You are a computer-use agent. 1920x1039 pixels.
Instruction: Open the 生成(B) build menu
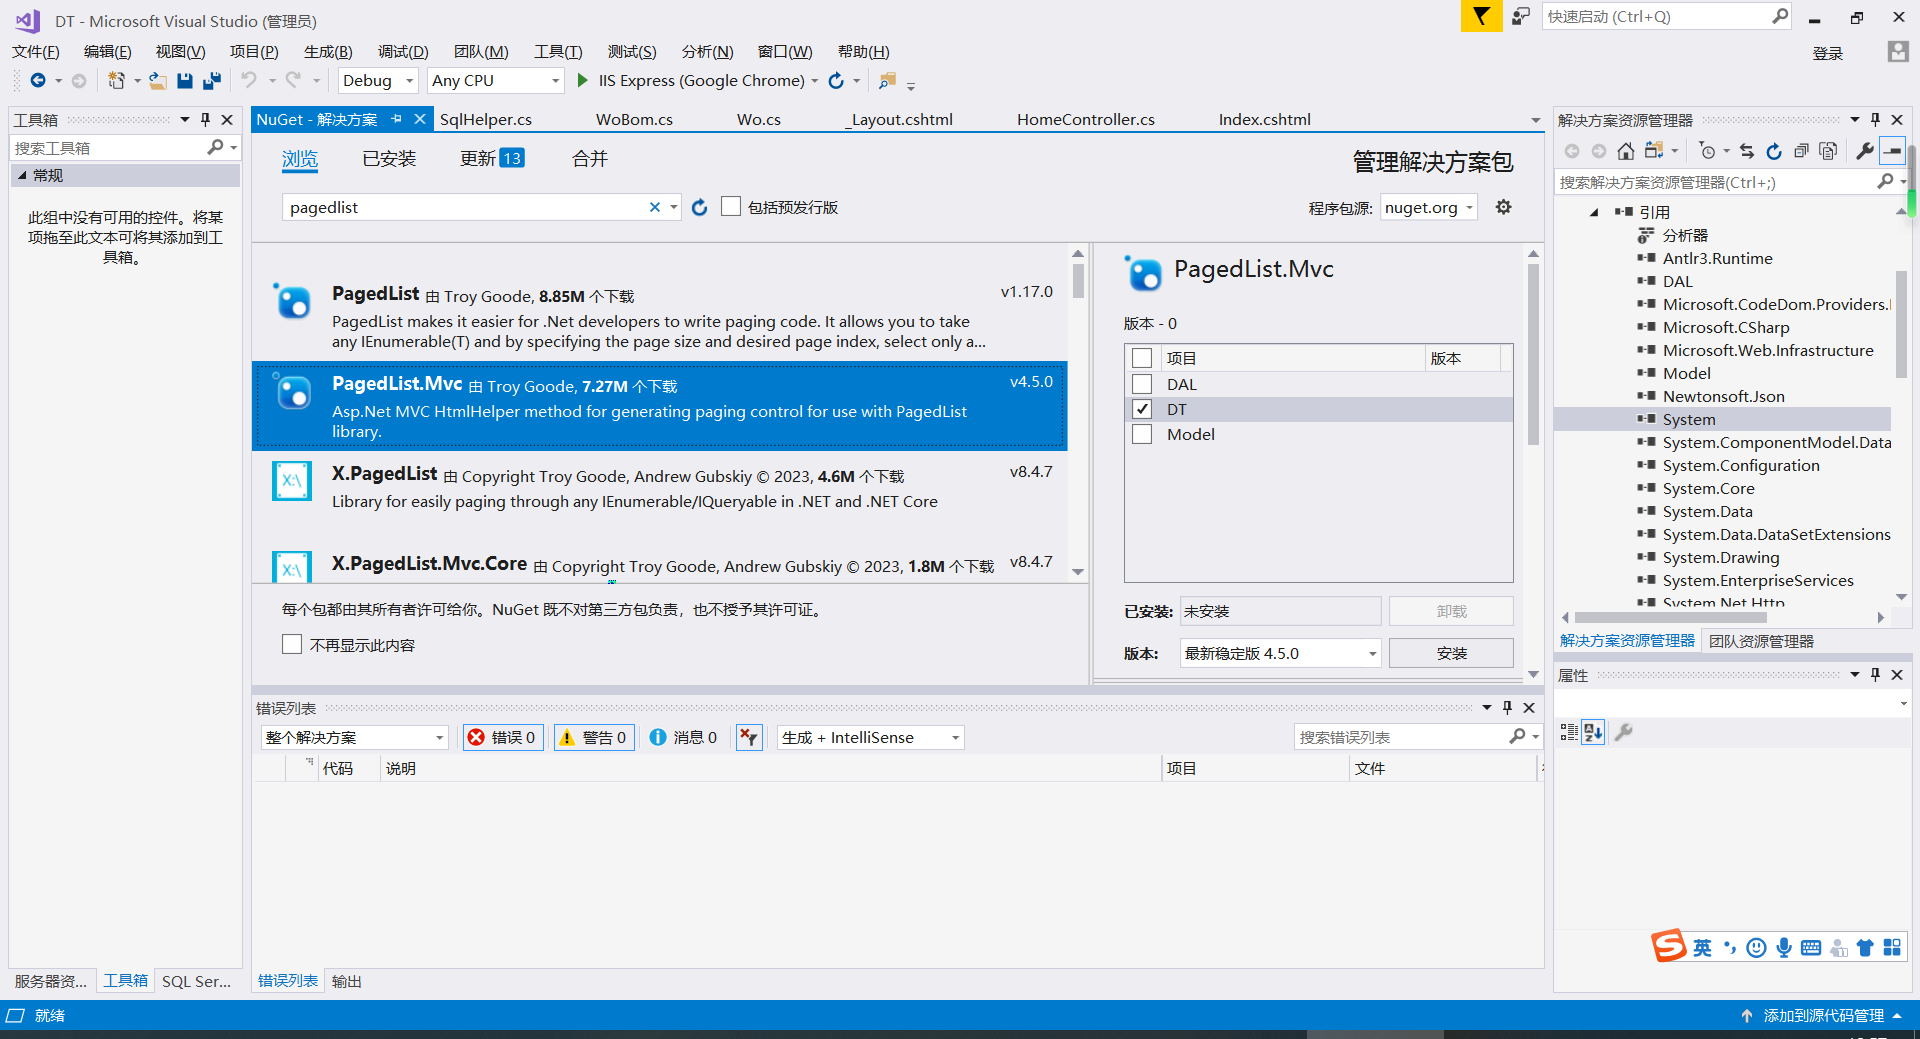328,52
